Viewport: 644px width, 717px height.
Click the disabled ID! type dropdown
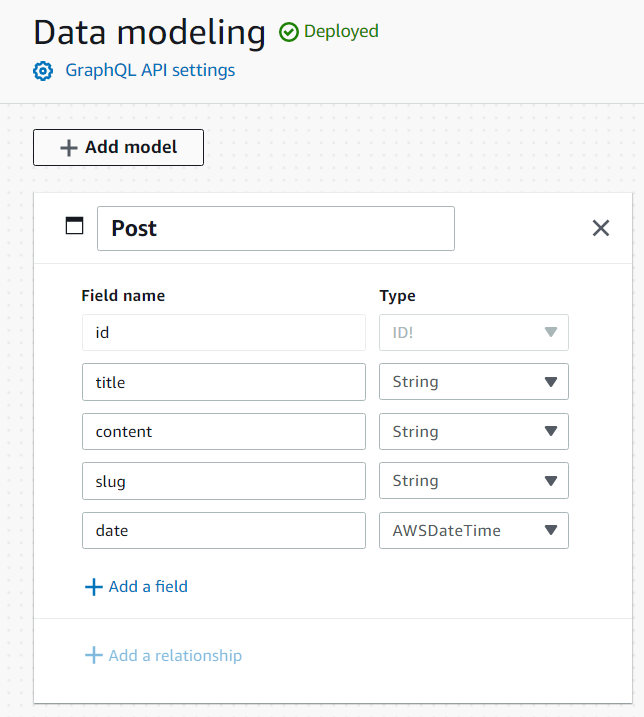[x=474, y=333]
